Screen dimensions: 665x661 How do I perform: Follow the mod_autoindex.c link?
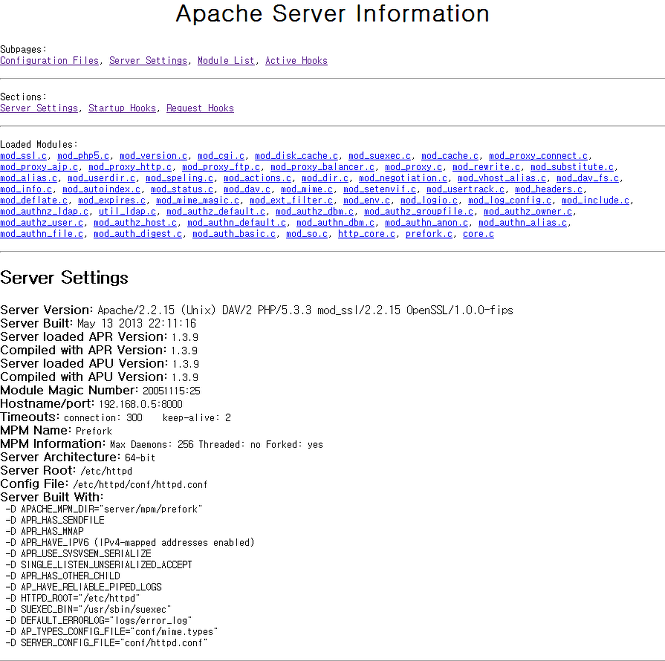(101, 189)
